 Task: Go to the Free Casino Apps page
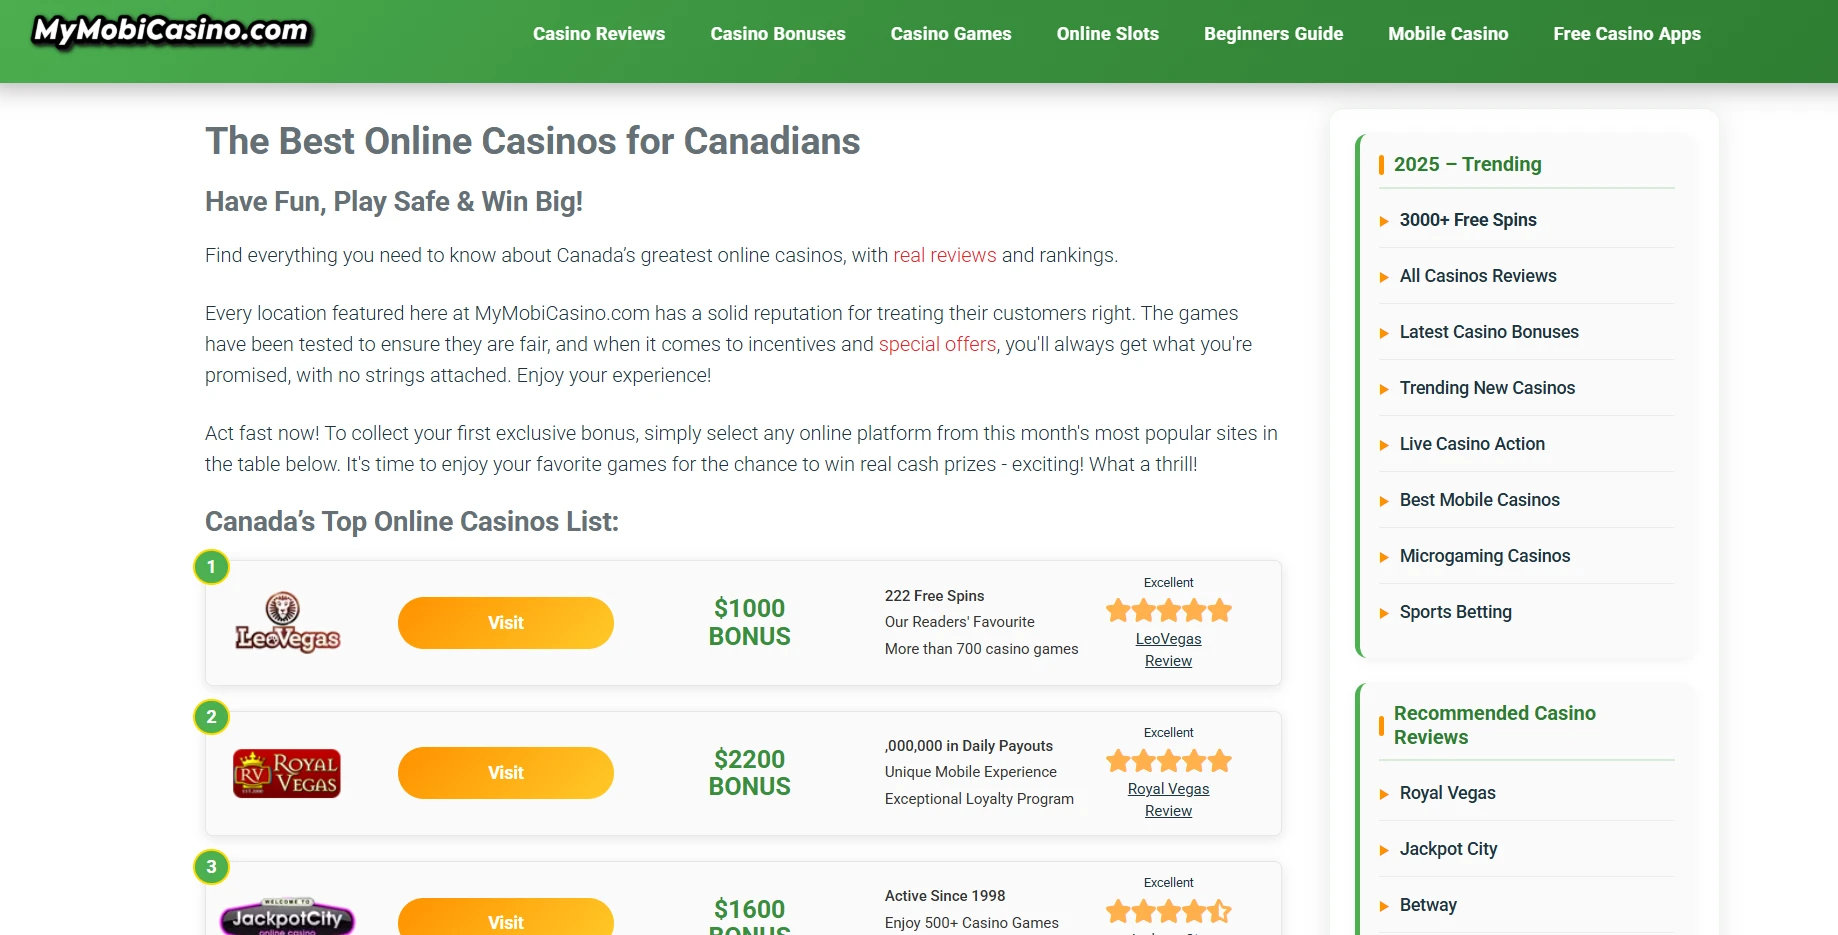pyautogui.click(x=1626, y=34)
